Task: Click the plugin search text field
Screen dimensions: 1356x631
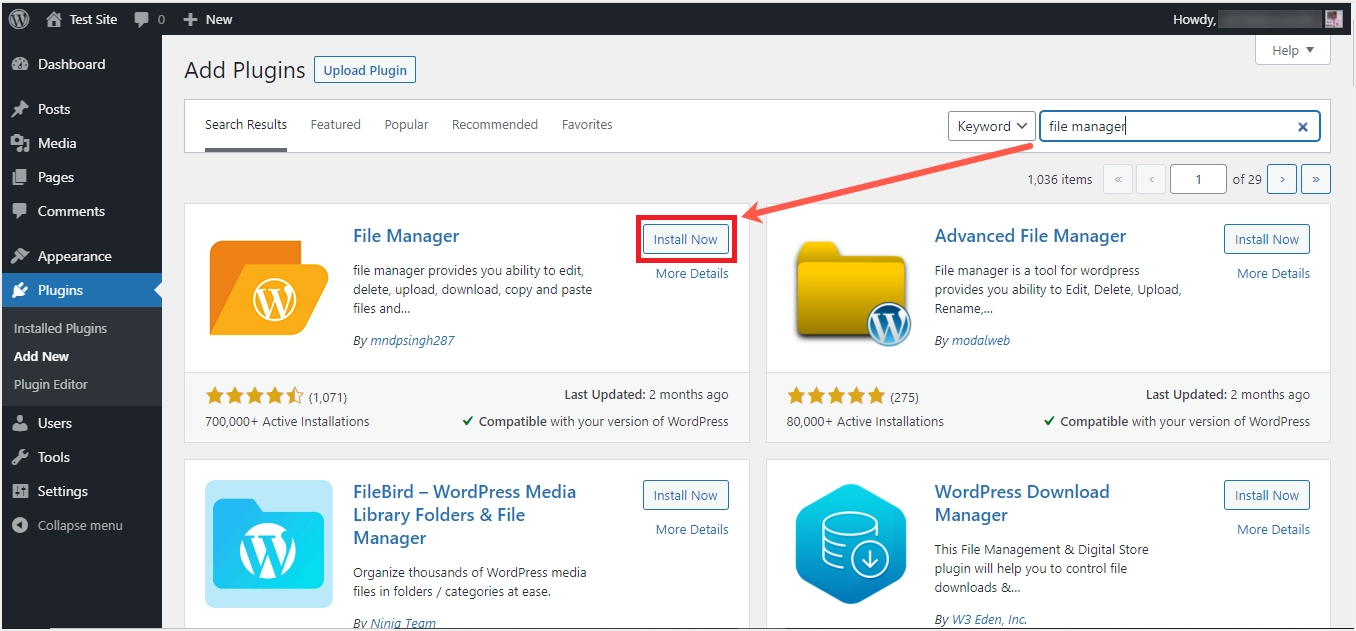Action: (1180, 126)
